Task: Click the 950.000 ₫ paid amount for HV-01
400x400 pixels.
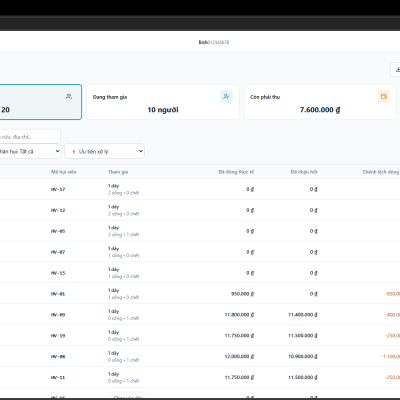Action: (242, 294)
